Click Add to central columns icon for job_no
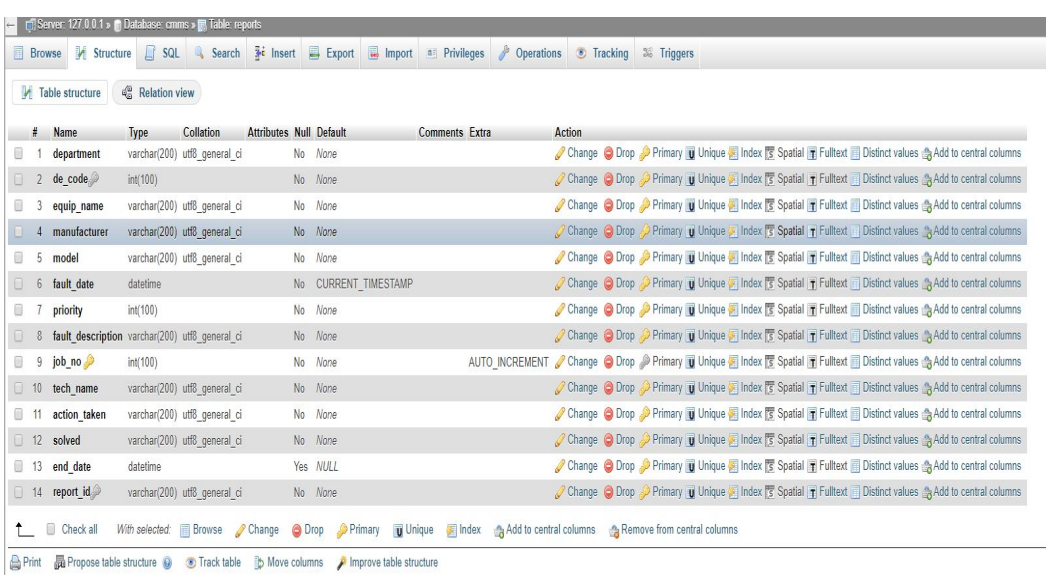The image size is (1046, 575). 927,363
